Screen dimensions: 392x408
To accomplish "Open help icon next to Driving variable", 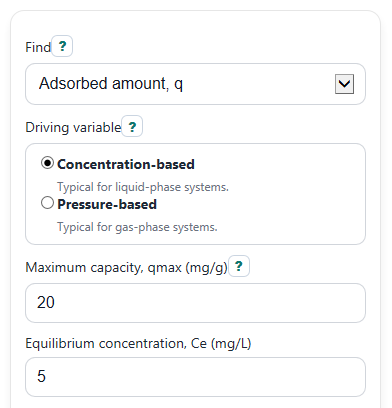I will [132, 126].
